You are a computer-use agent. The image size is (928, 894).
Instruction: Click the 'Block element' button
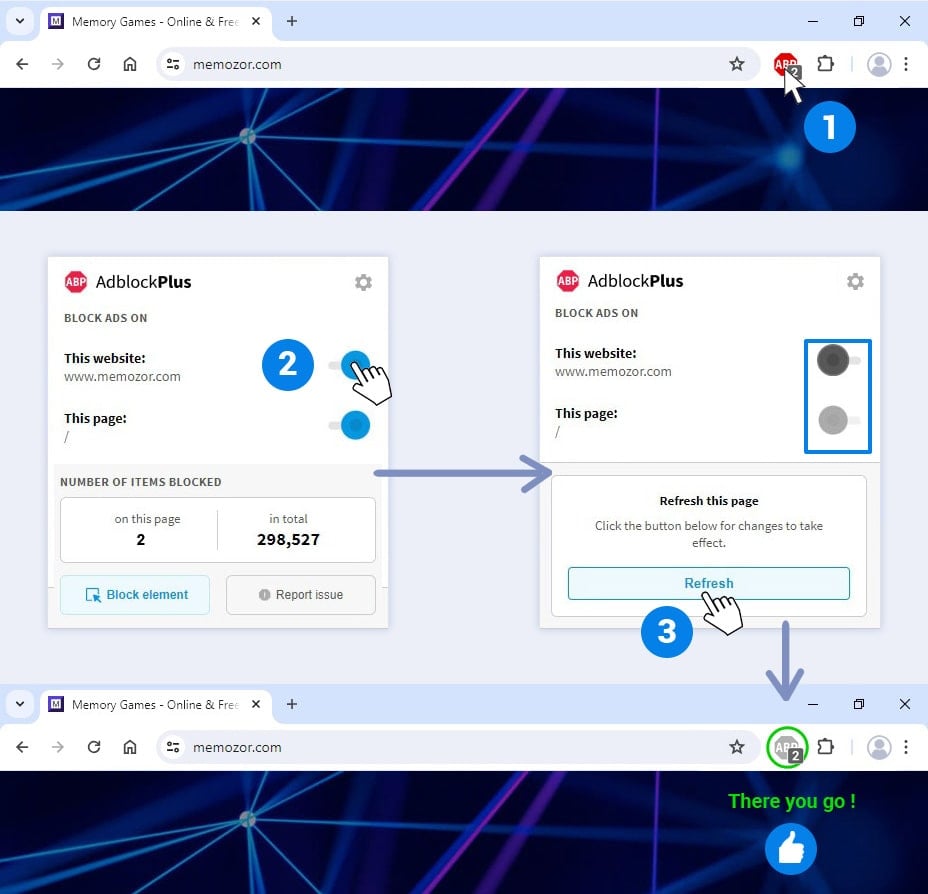(x=135, y=595)
